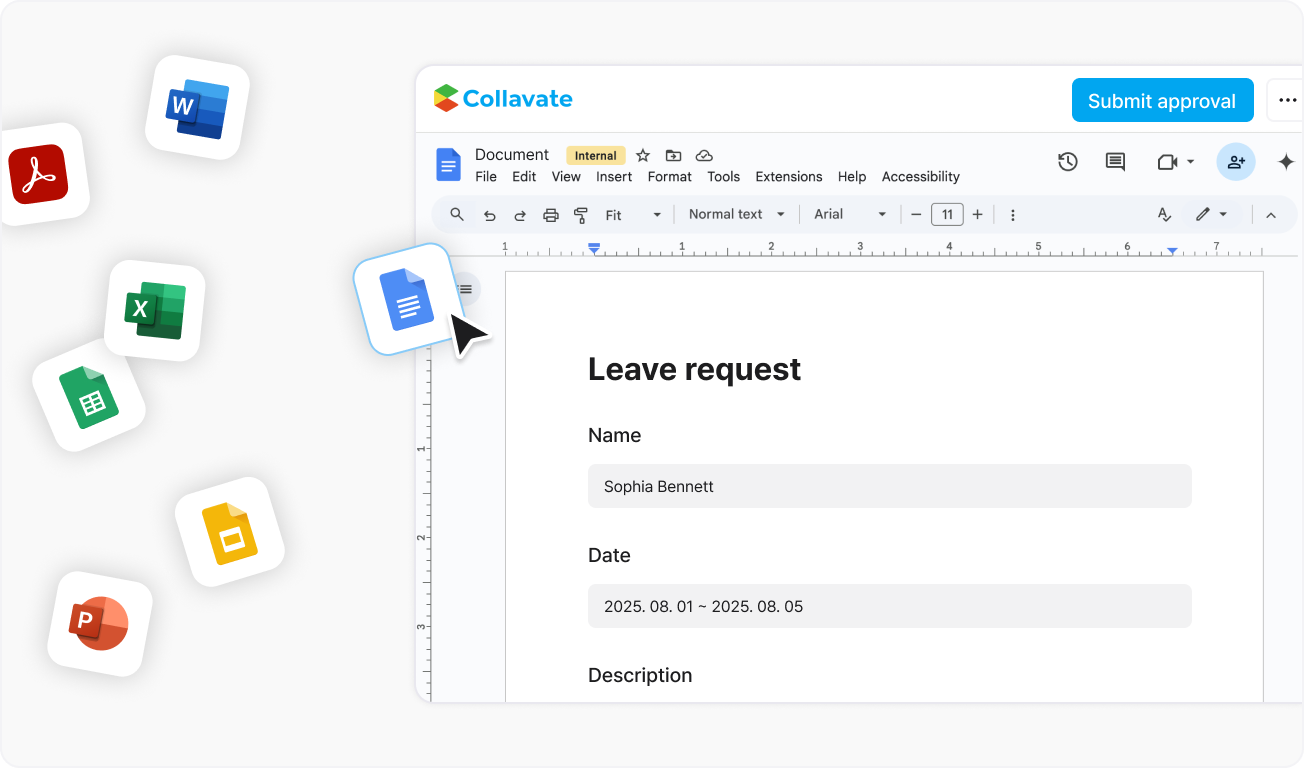Click the Google Sheets icon tile

(x=89, y=398)
